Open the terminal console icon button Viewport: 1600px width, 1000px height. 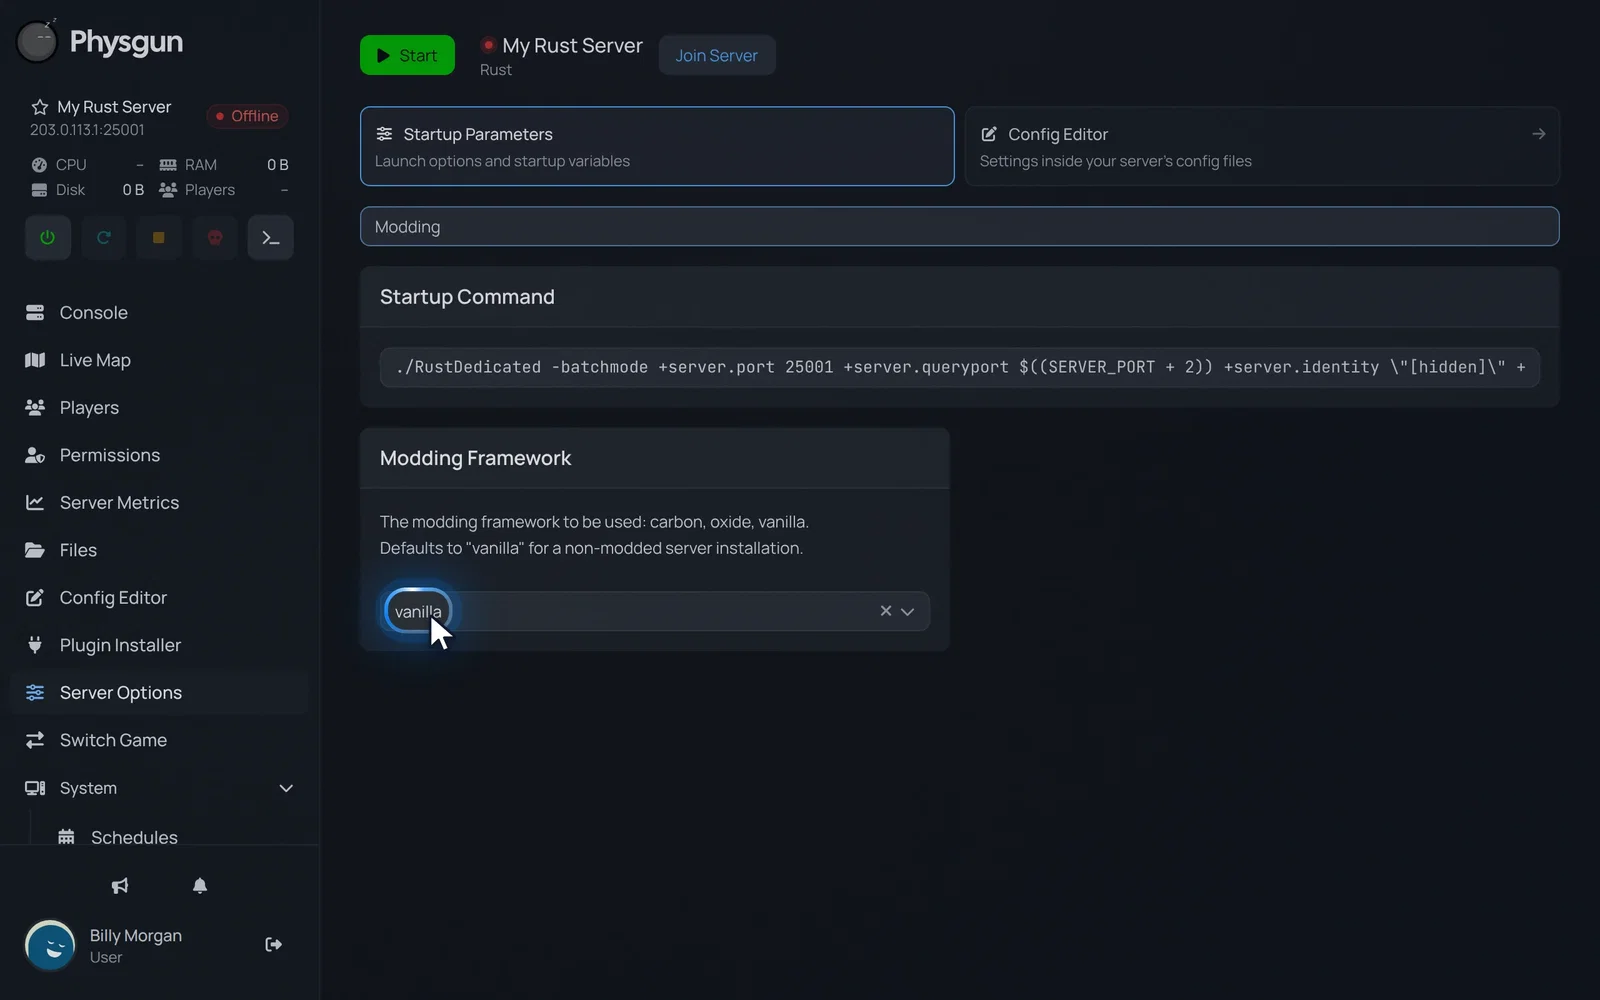click(x=271, y=238)
